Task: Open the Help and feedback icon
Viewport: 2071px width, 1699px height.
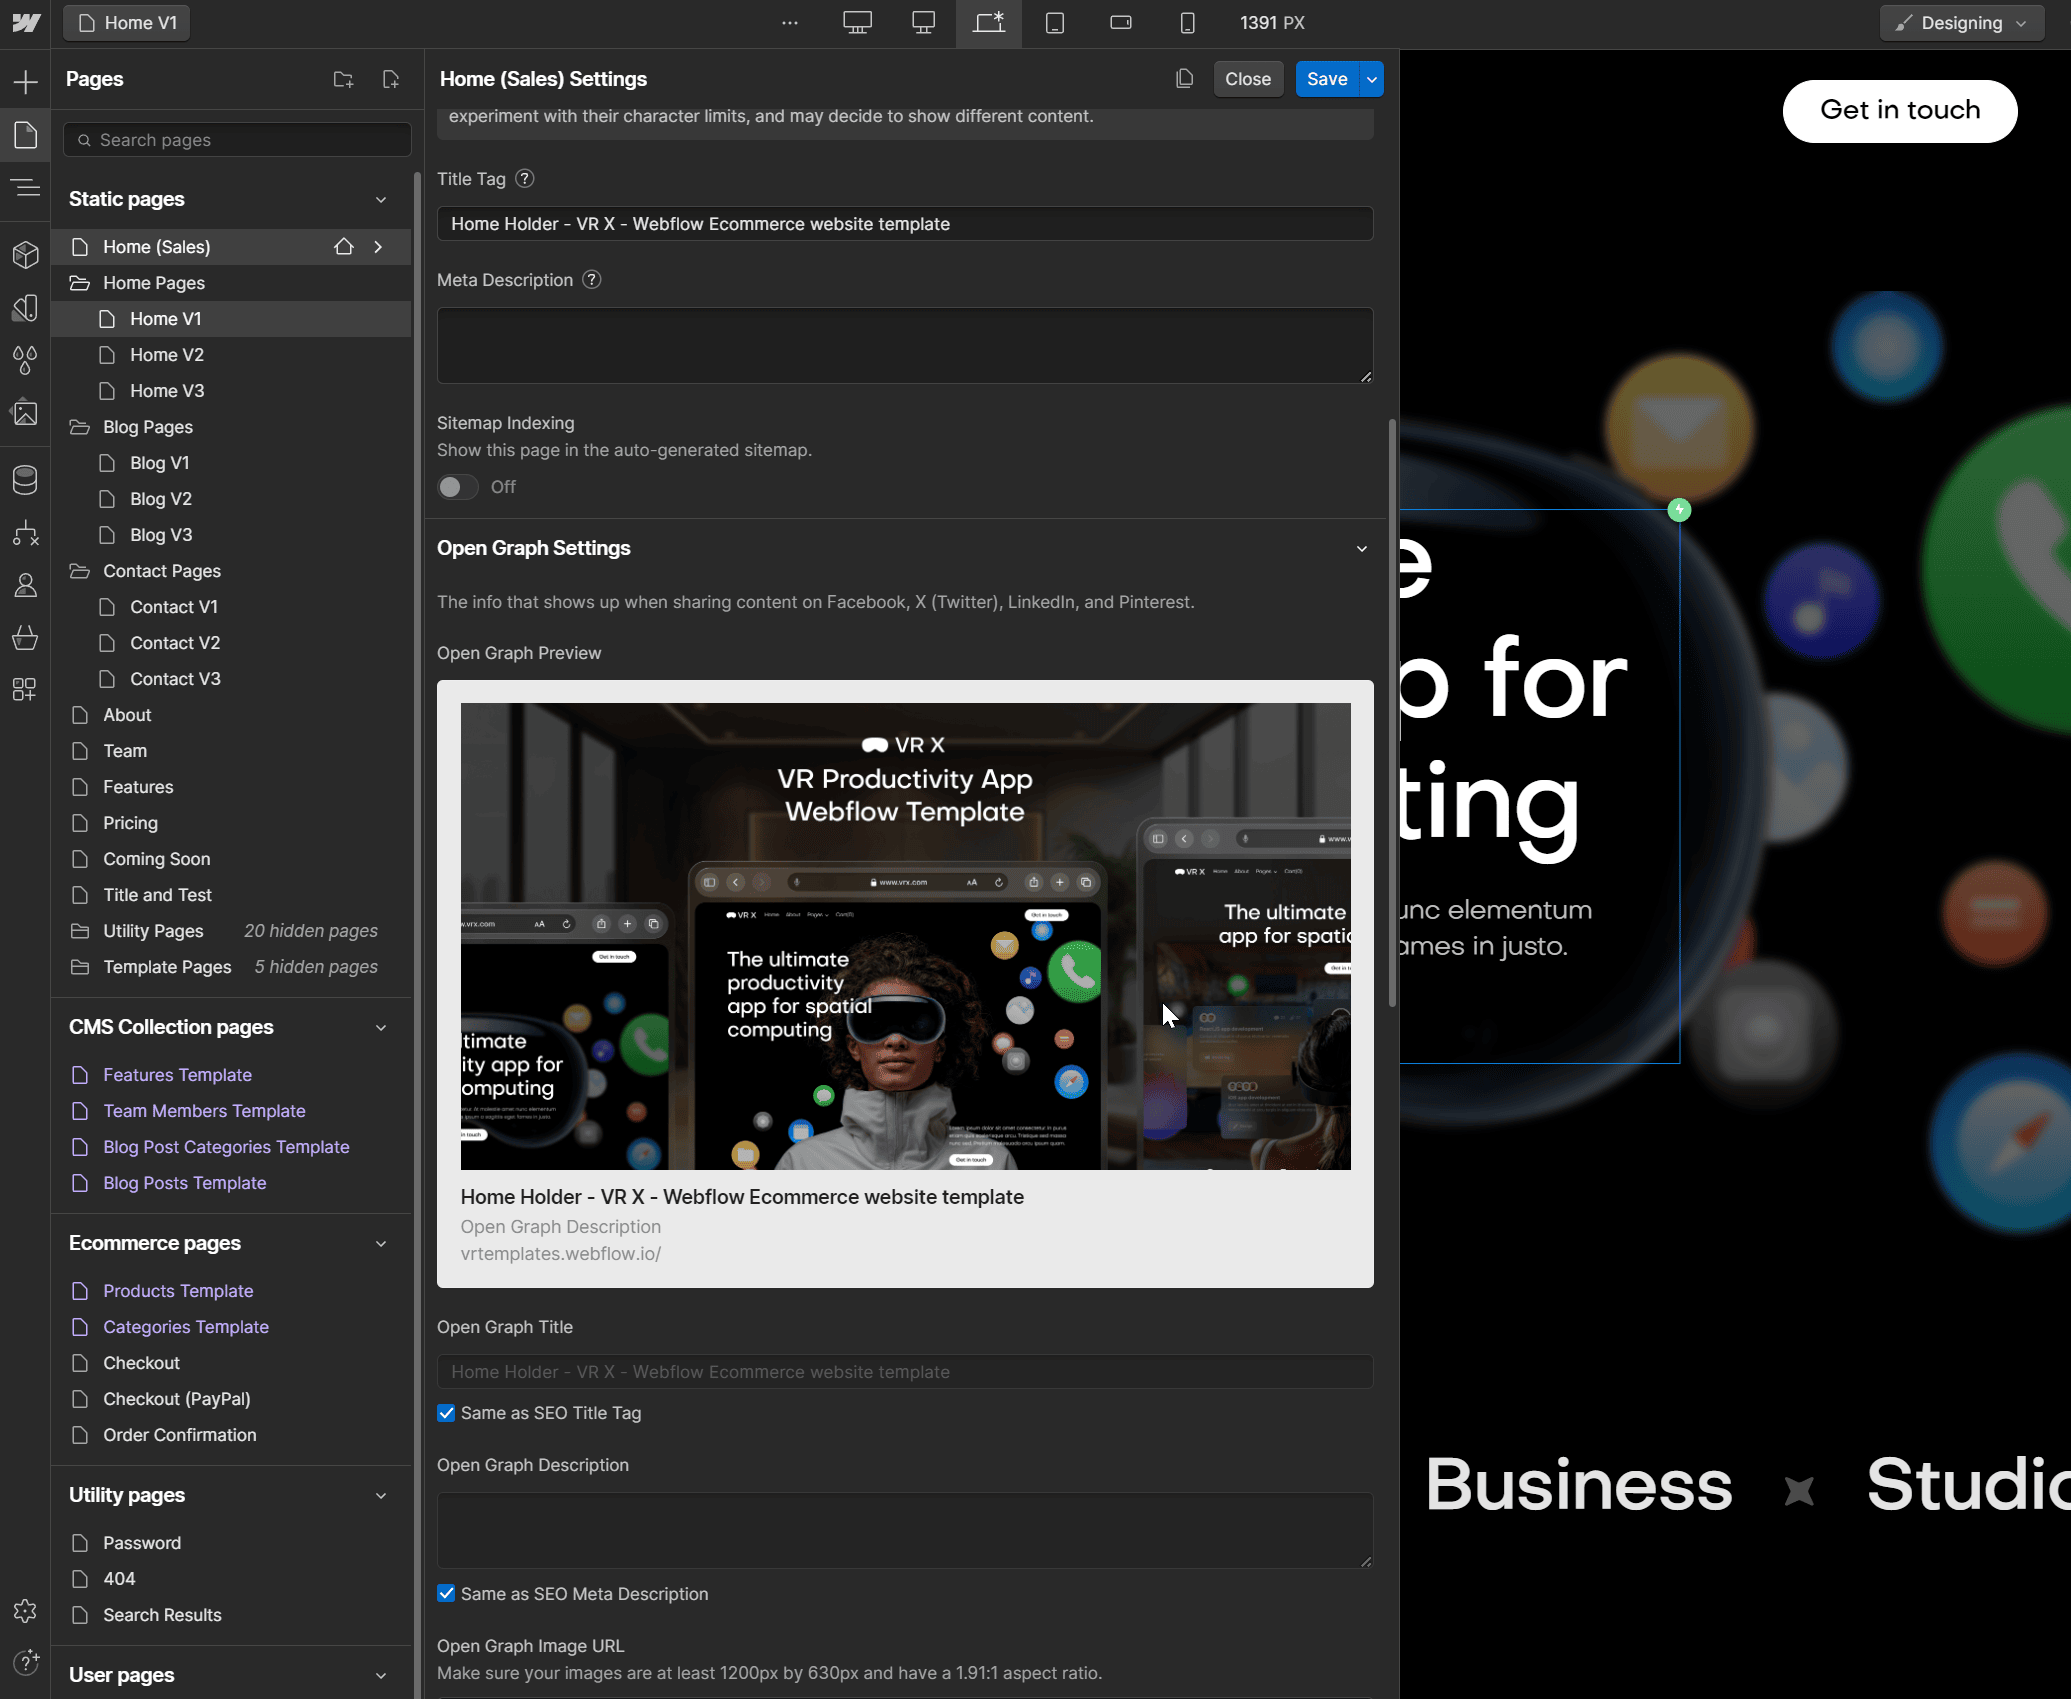Action: point(25,1662)
